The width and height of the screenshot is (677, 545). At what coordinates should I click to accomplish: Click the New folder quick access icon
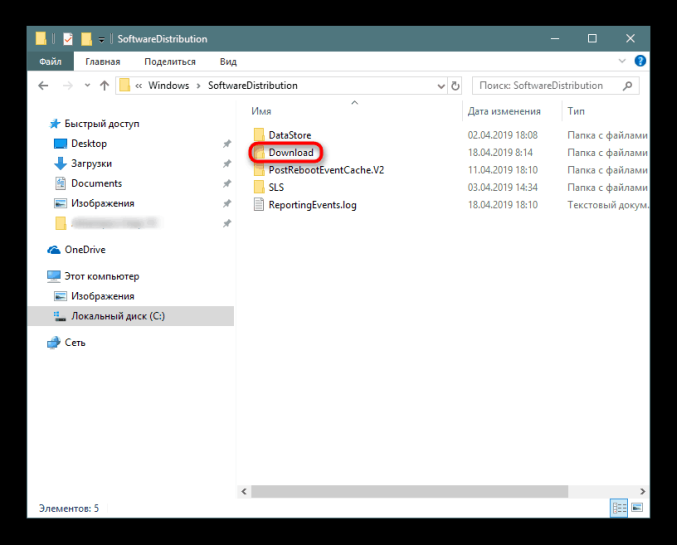[x=86, y=39]
